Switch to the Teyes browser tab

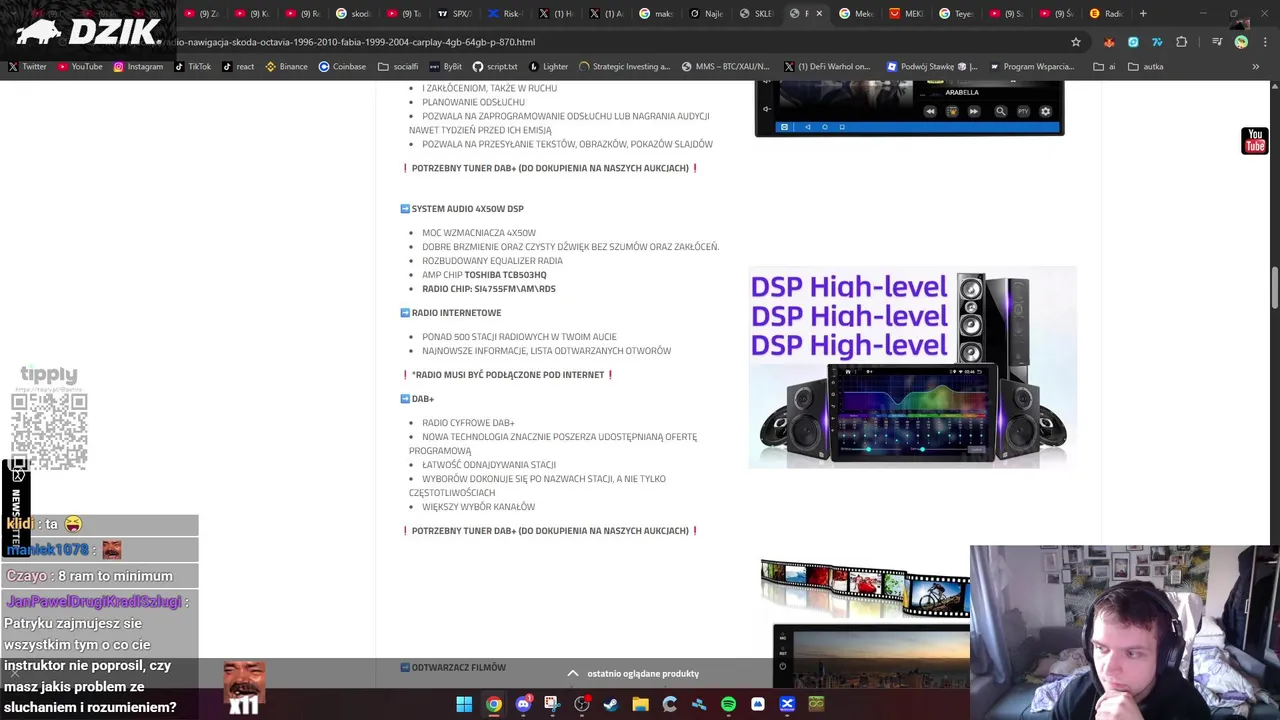(x=957, y=14)
